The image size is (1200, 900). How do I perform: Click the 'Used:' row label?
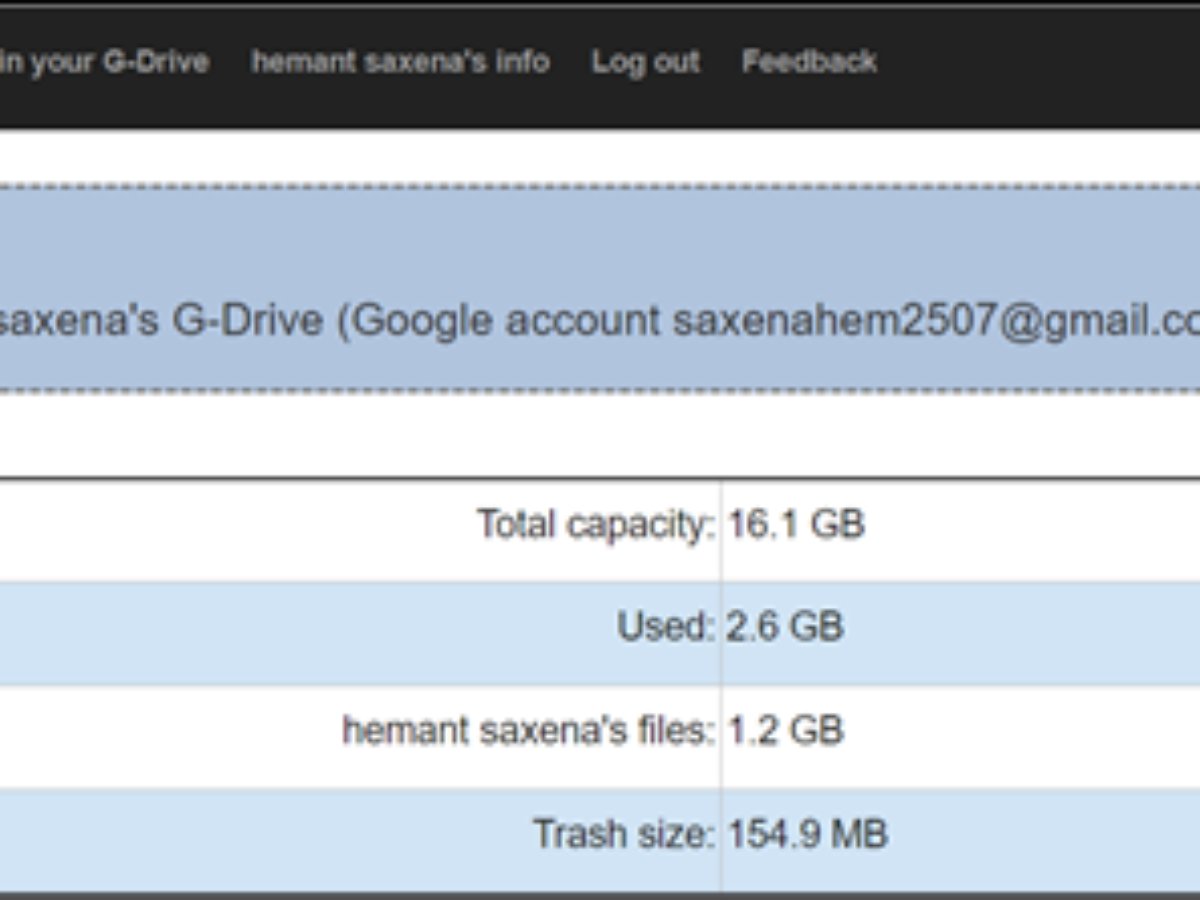point(665,627)
